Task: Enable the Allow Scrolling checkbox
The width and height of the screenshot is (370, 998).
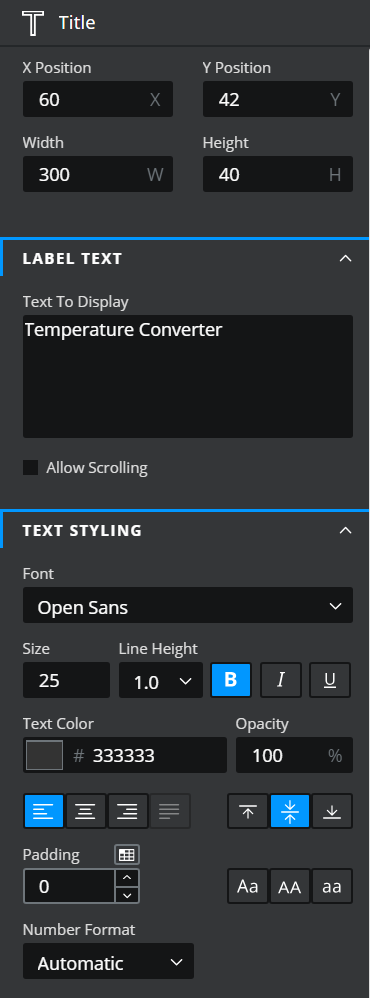Action: [31, 468]
